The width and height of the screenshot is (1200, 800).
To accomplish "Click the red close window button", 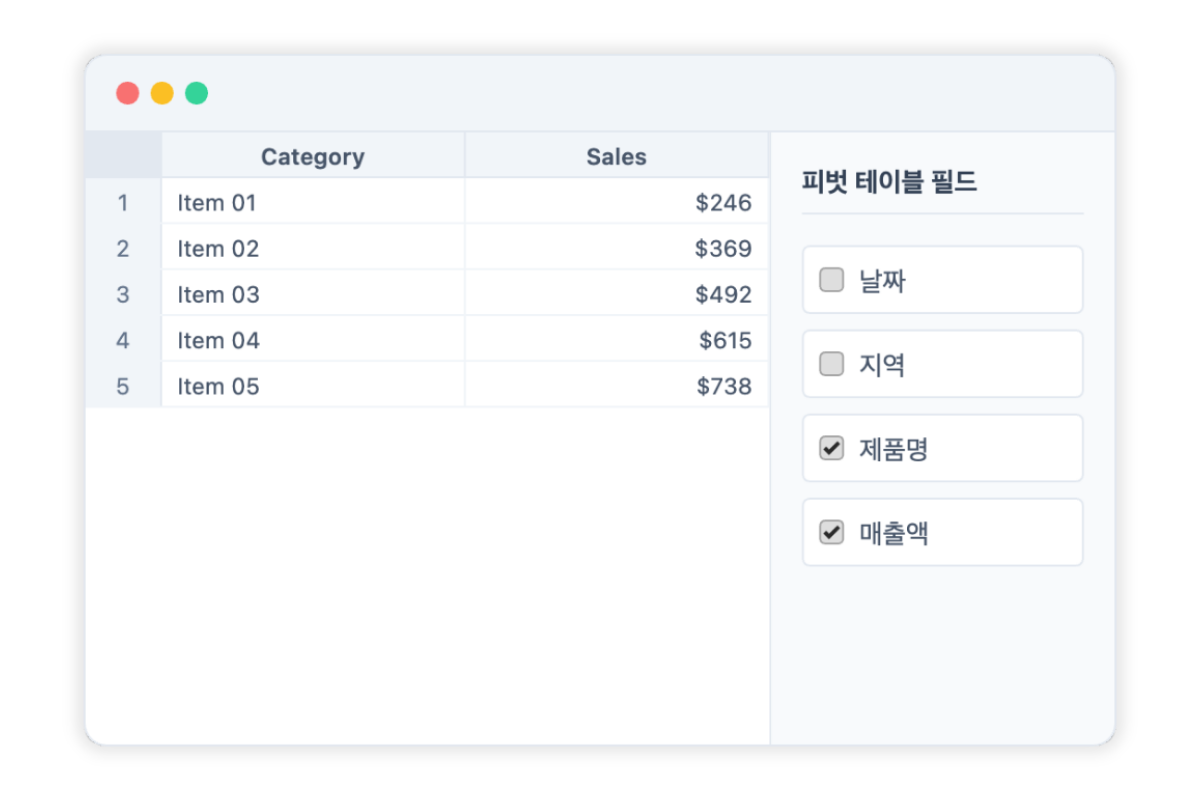I will tap(127, 93).
